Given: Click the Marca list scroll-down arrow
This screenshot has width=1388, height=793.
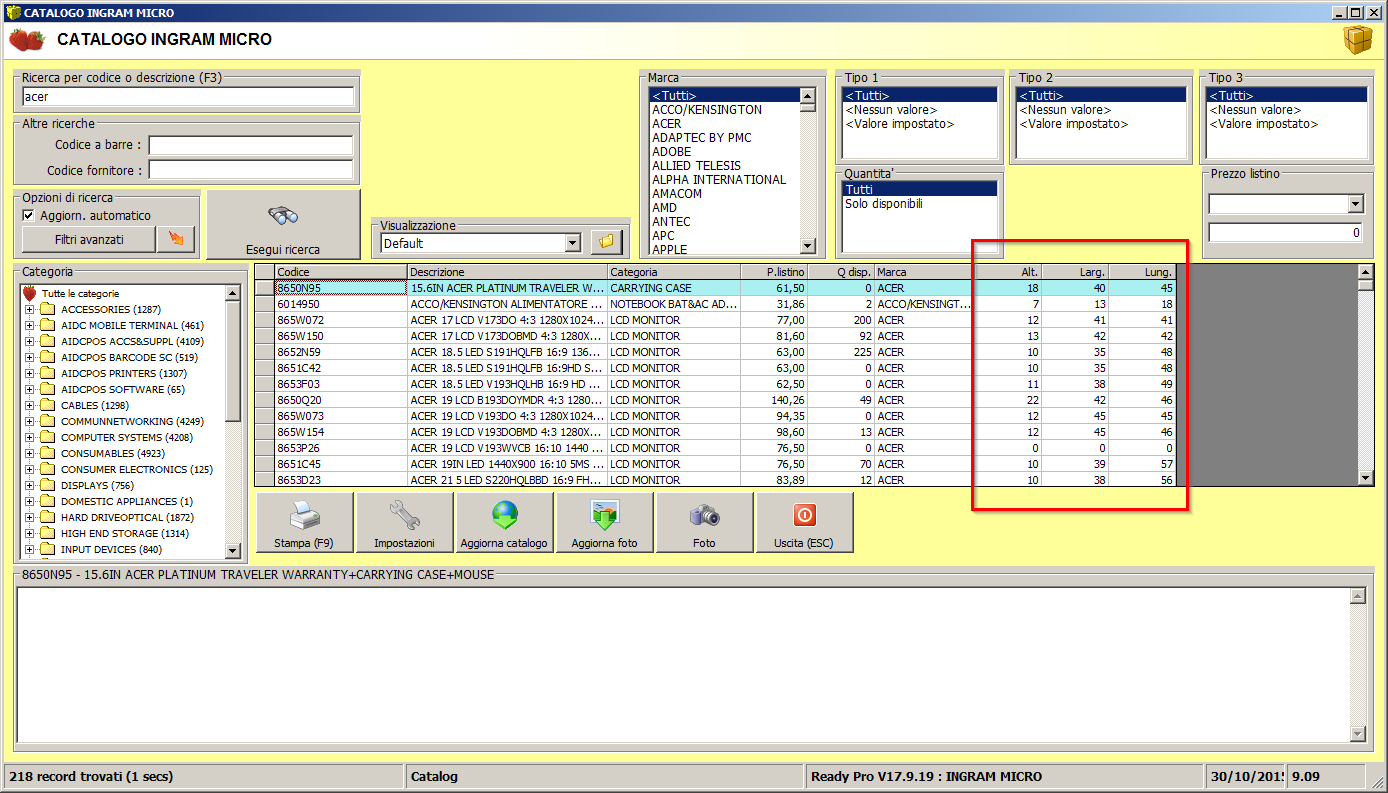Looking at the screenshot, I should 807,246.
